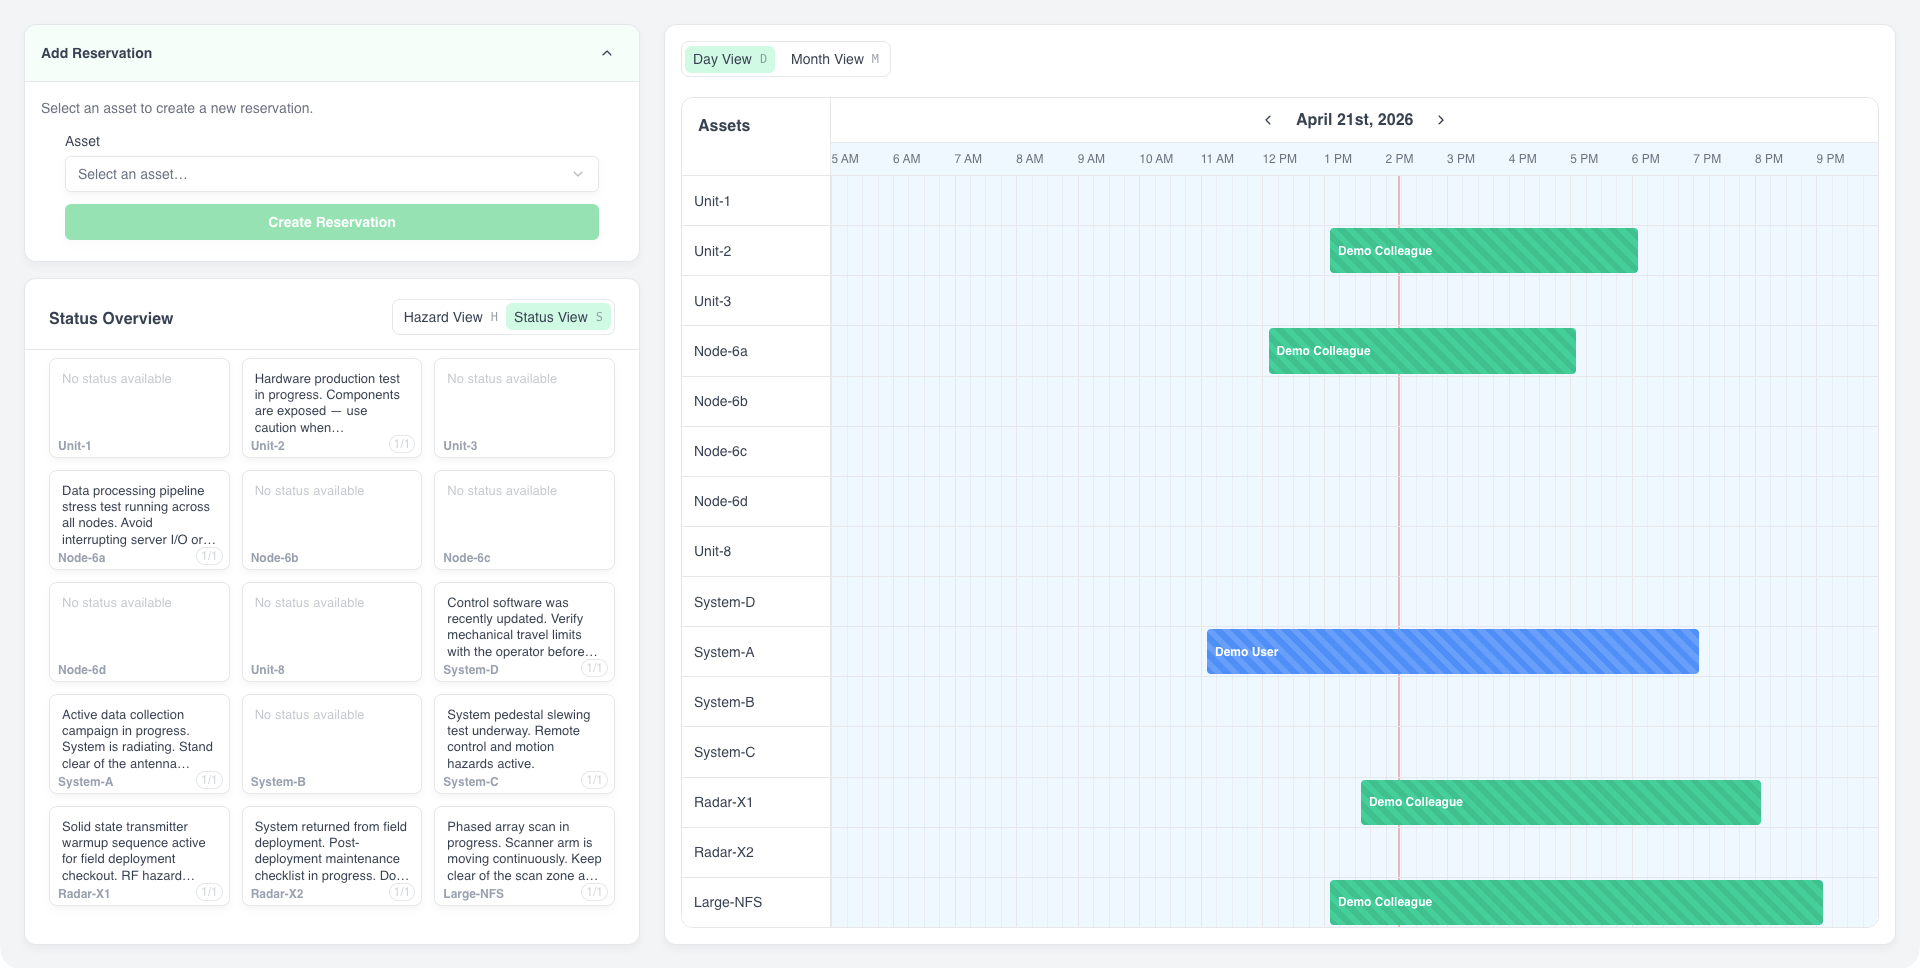
Task: Click the 12 PM time header
Action: 1279,159
